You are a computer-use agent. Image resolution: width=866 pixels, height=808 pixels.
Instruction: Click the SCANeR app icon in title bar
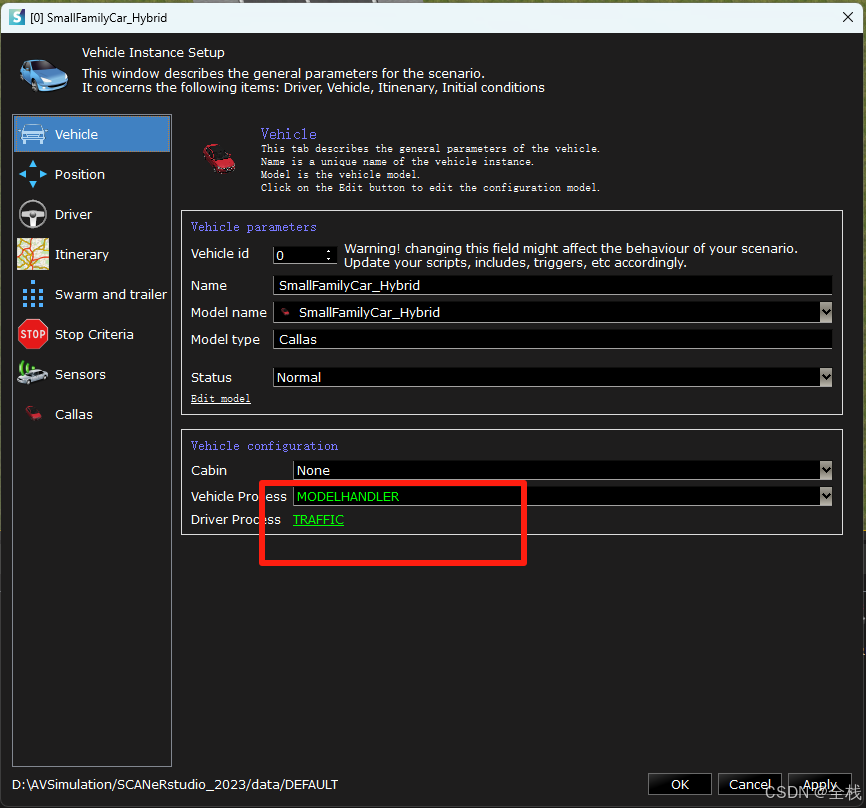(x=17, y=17)
